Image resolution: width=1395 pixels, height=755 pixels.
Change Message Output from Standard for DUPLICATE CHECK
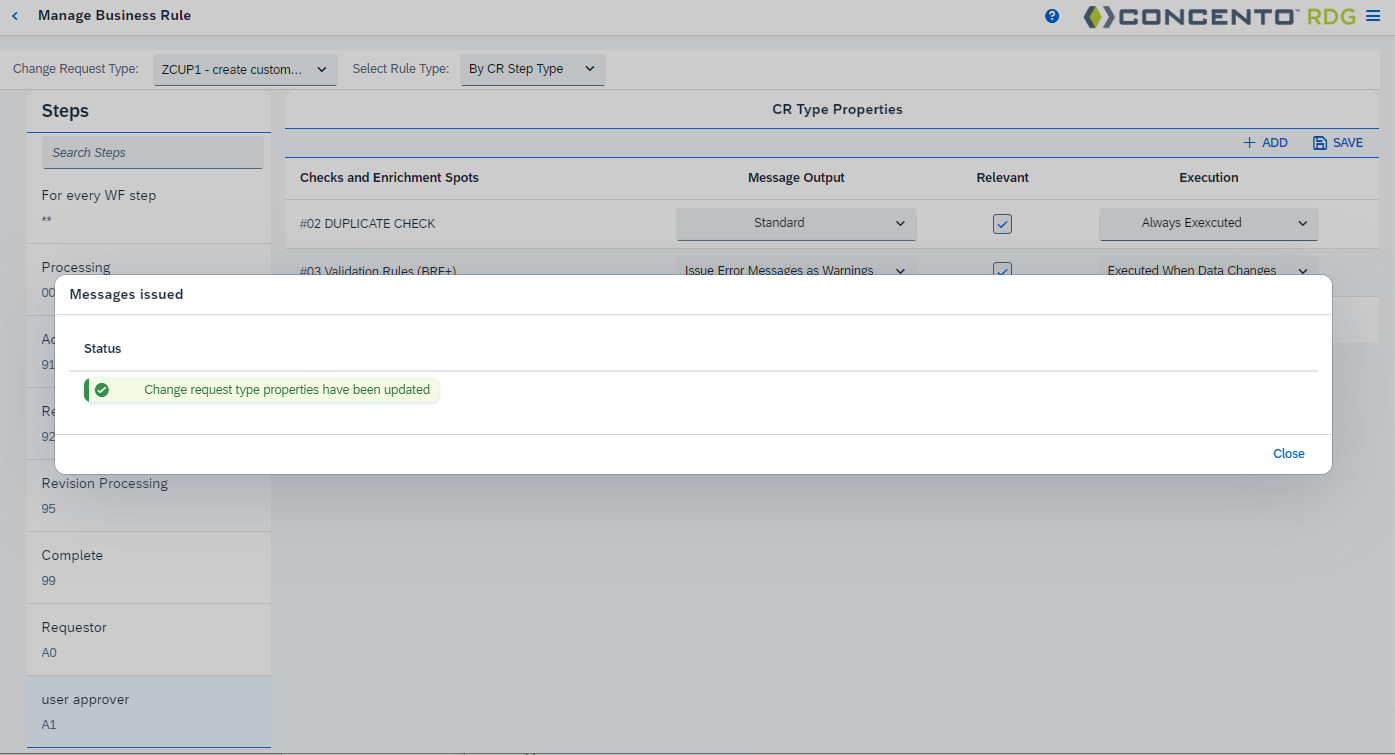[x=796, y=223]
